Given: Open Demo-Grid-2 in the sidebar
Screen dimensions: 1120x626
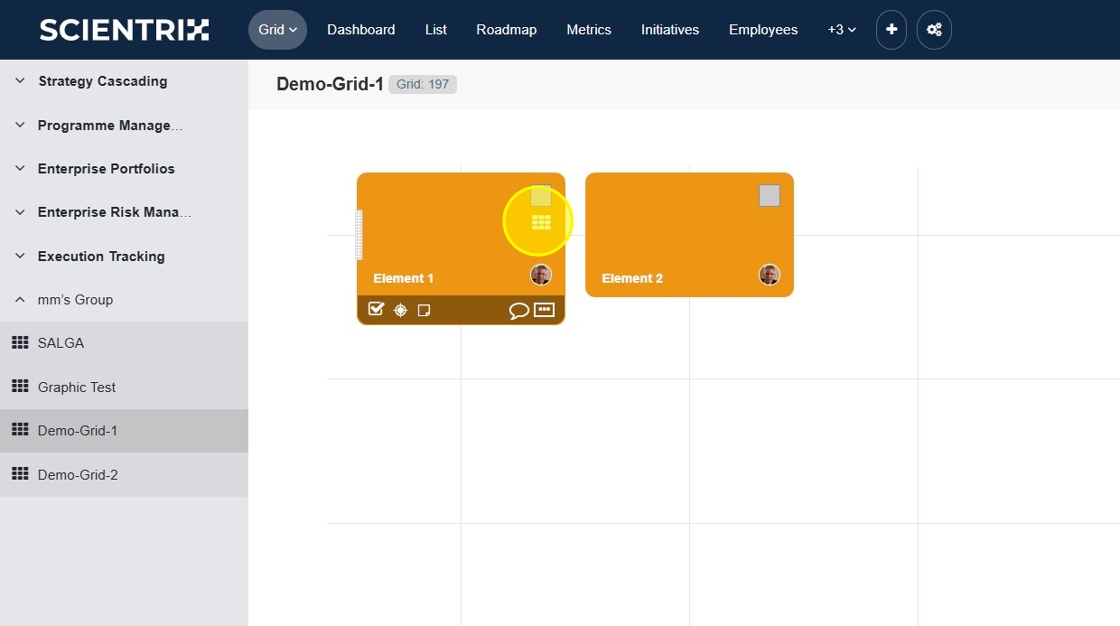Looking at the screenshot, I should (x=78, y=475).
